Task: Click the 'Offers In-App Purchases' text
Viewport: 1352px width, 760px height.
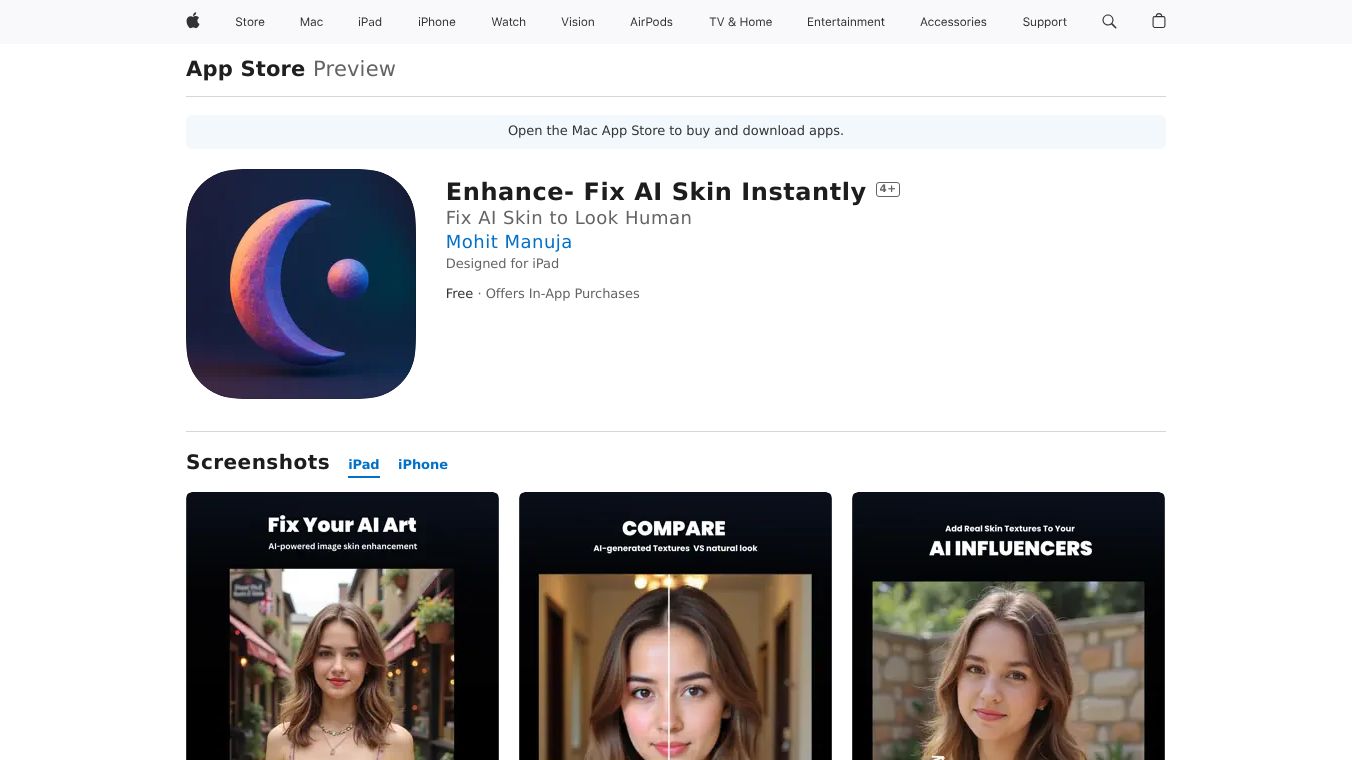Action: tap(562, 294)
